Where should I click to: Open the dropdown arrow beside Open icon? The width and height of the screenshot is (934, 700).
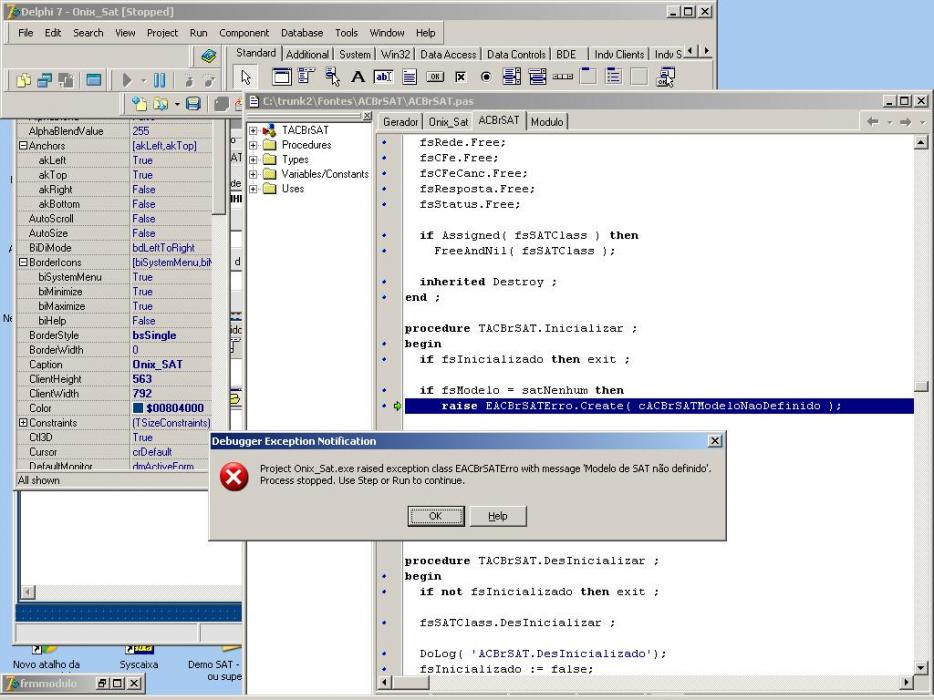coord(177,104)
